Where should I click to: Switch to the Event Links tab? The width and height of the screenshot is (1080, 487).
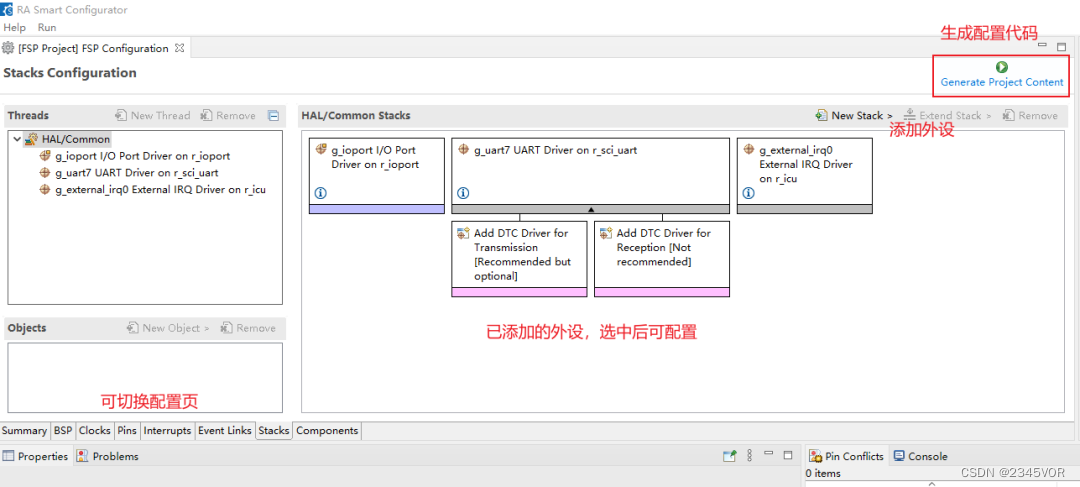[225, 431]
